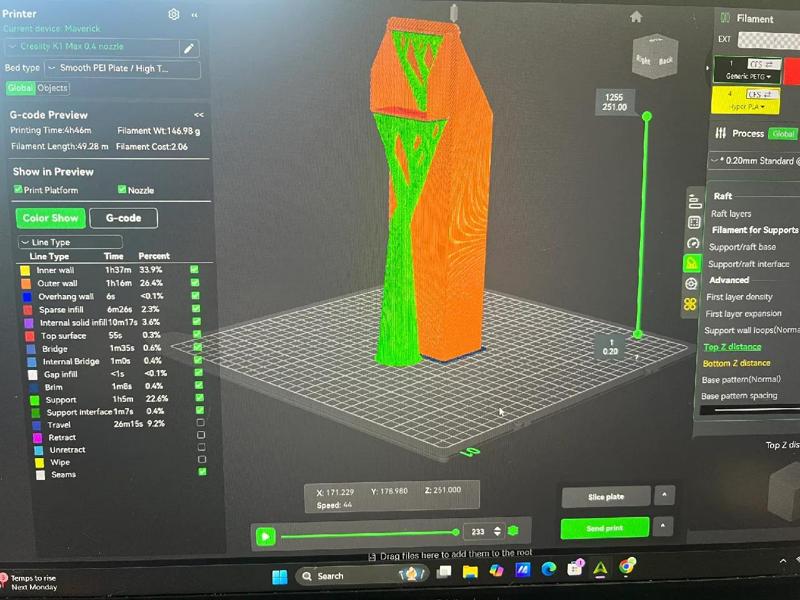
Task: Click the CFS sync icon on filament 1
Action: pos(764,64)
